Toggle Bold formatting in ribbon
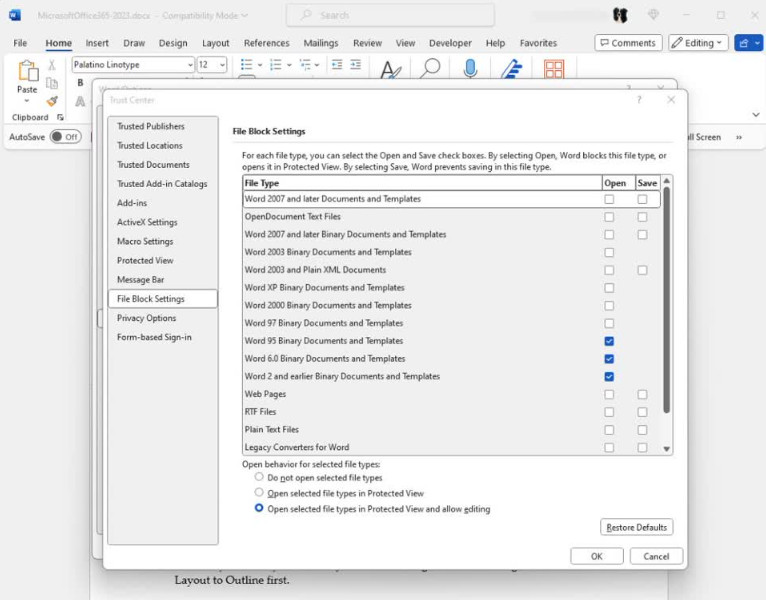This screenshot has height=600, width=766. 80,83
